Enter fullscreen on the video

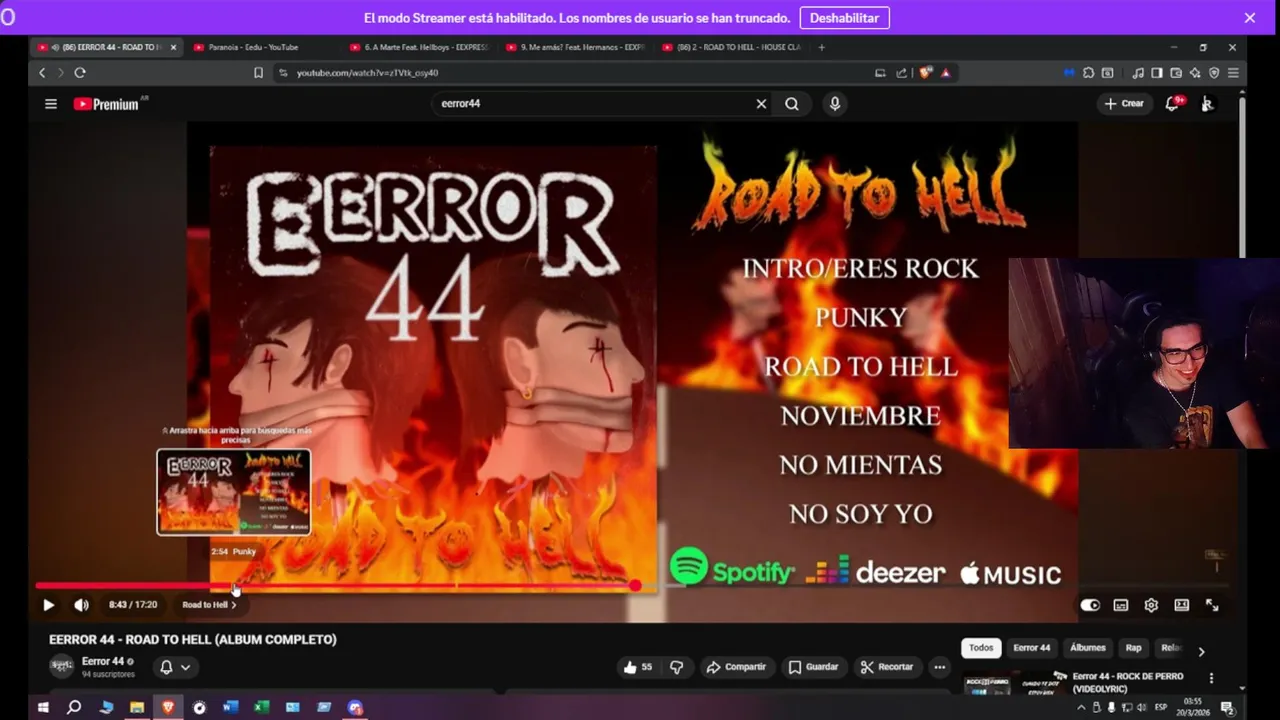(x=1212, y=605)
